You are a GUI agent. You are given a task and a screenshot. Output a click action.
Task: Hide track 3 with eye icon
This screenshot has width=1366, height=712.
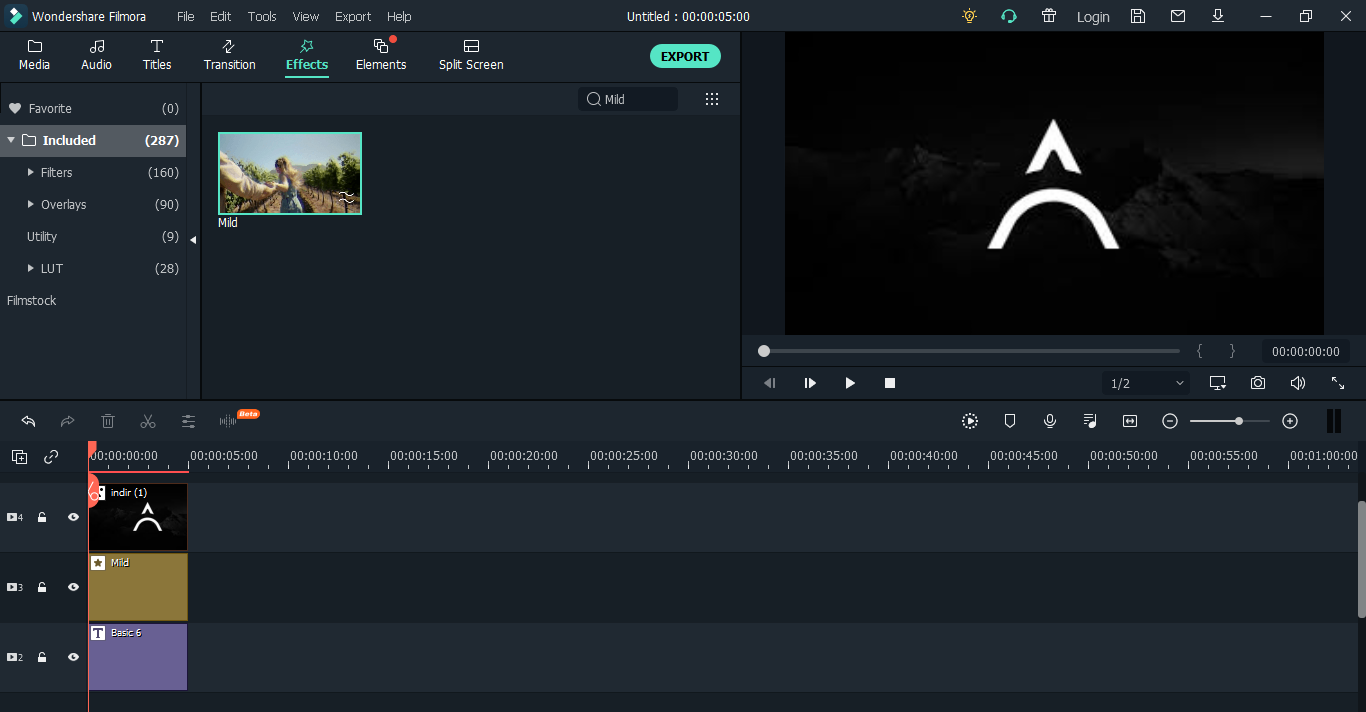pyautogui.click(x=73, y=587)
